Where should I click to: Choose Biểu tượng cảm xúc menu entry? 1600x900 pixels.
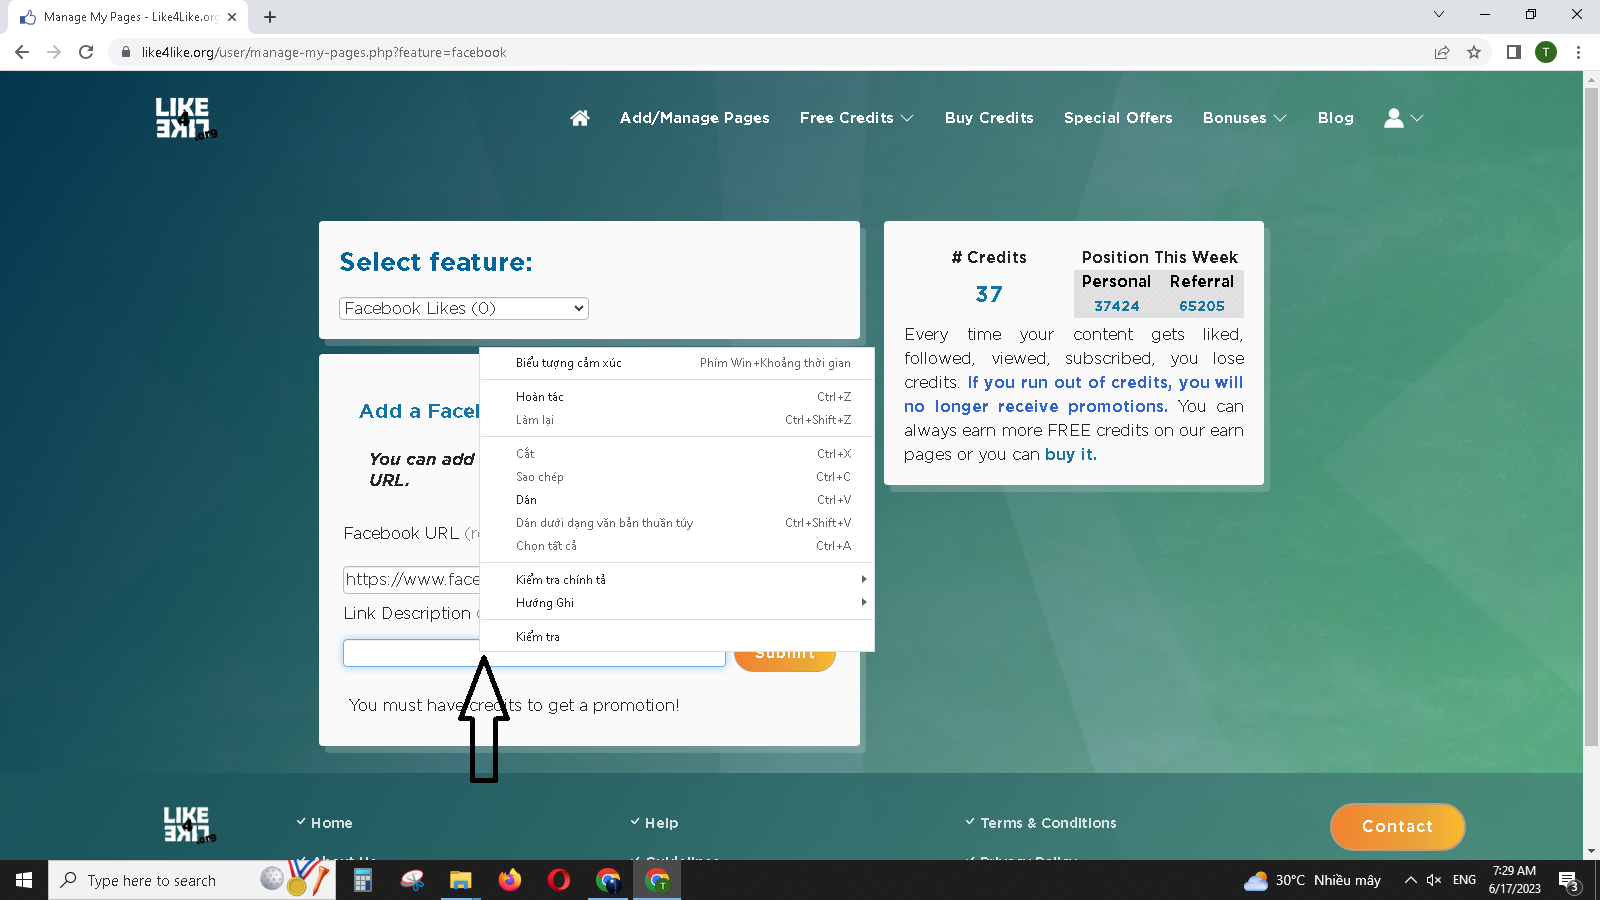677,363
